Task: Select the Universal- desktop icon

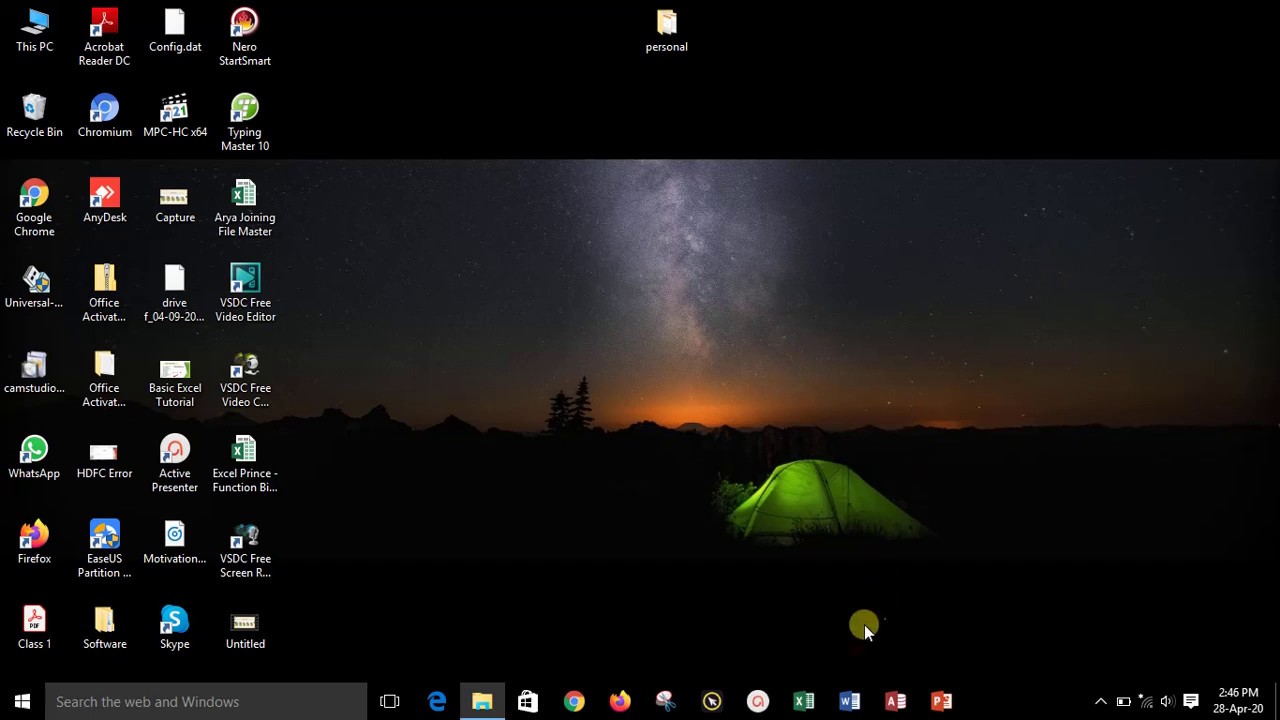Action: pos(34,287)
